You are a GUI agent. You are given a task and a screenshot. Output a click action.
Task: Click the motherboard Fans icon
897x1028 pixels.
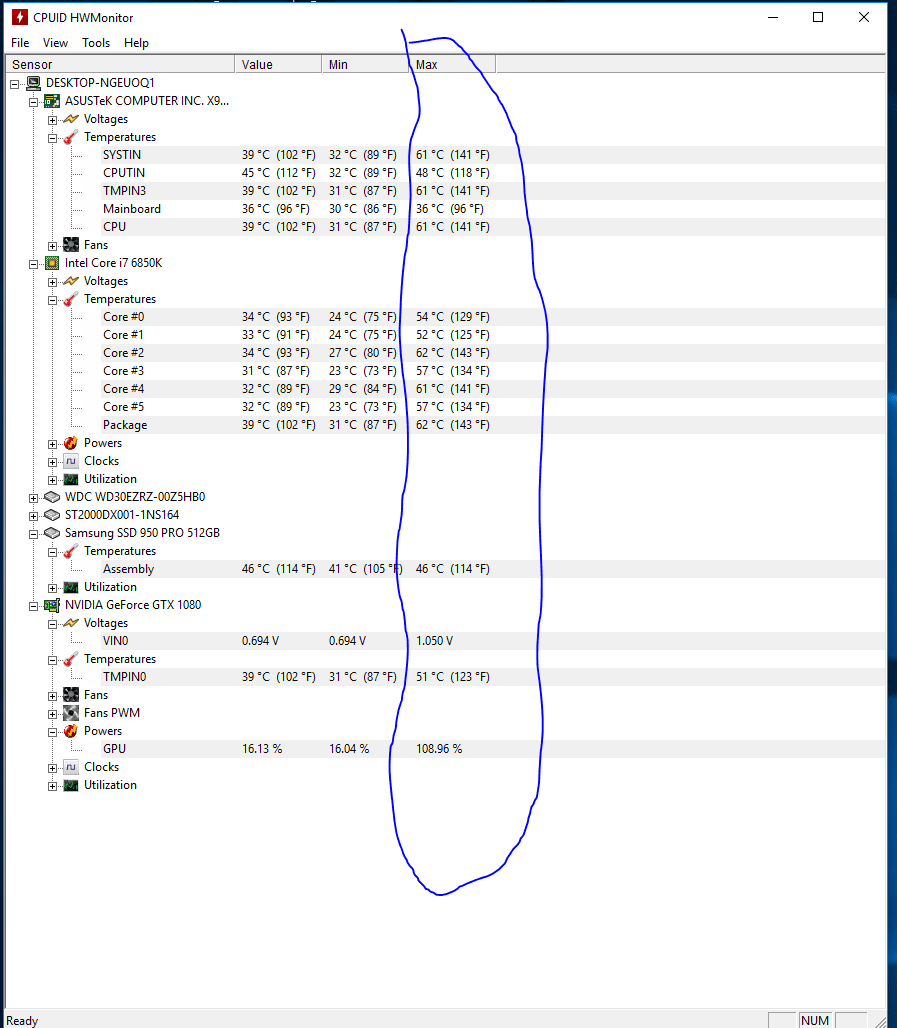click(x=71, y=245)
